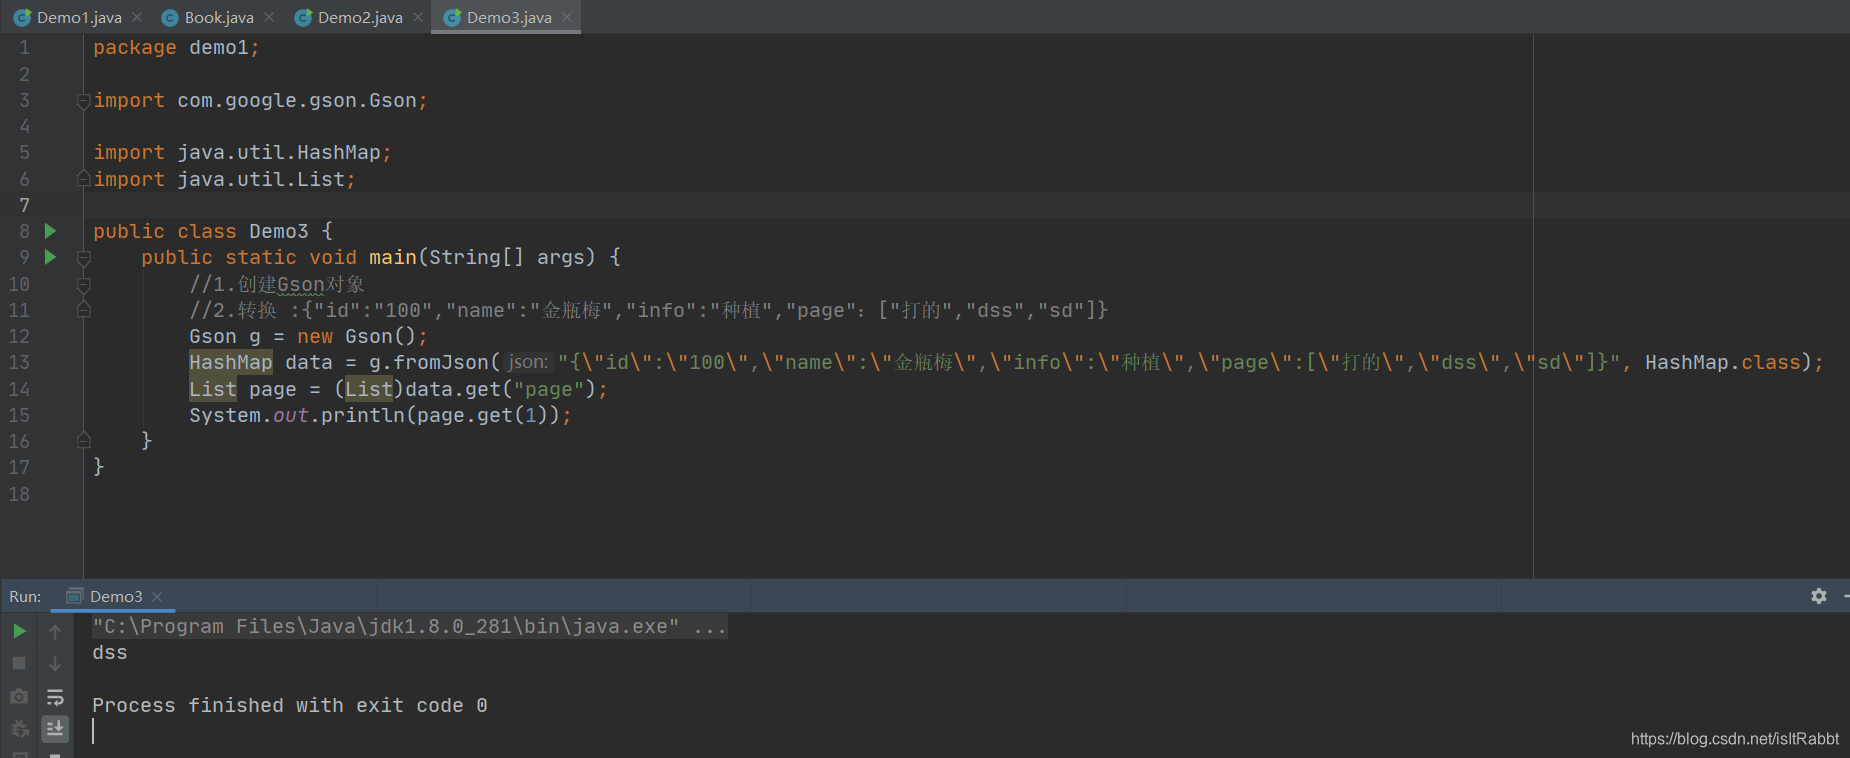Click the 'main' method name
Image resolution: width=1850 pixels, height=758 pixels.
[x=393, y=258]
